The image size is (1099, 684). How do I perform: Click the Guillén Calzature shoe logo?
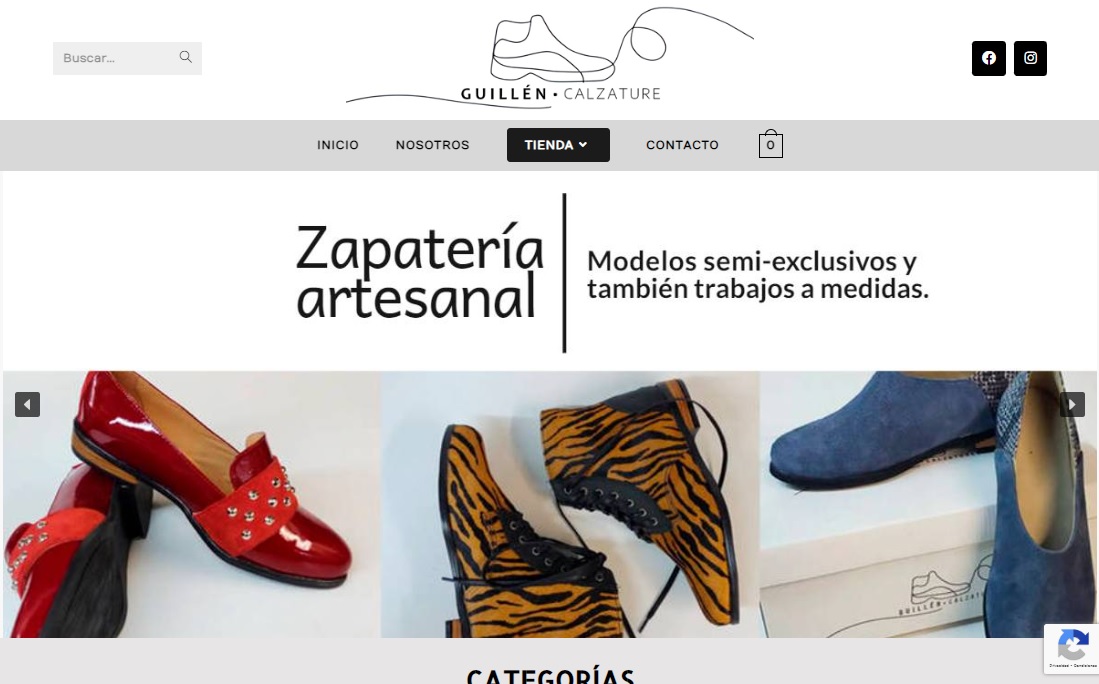click(x=550, y=57)
